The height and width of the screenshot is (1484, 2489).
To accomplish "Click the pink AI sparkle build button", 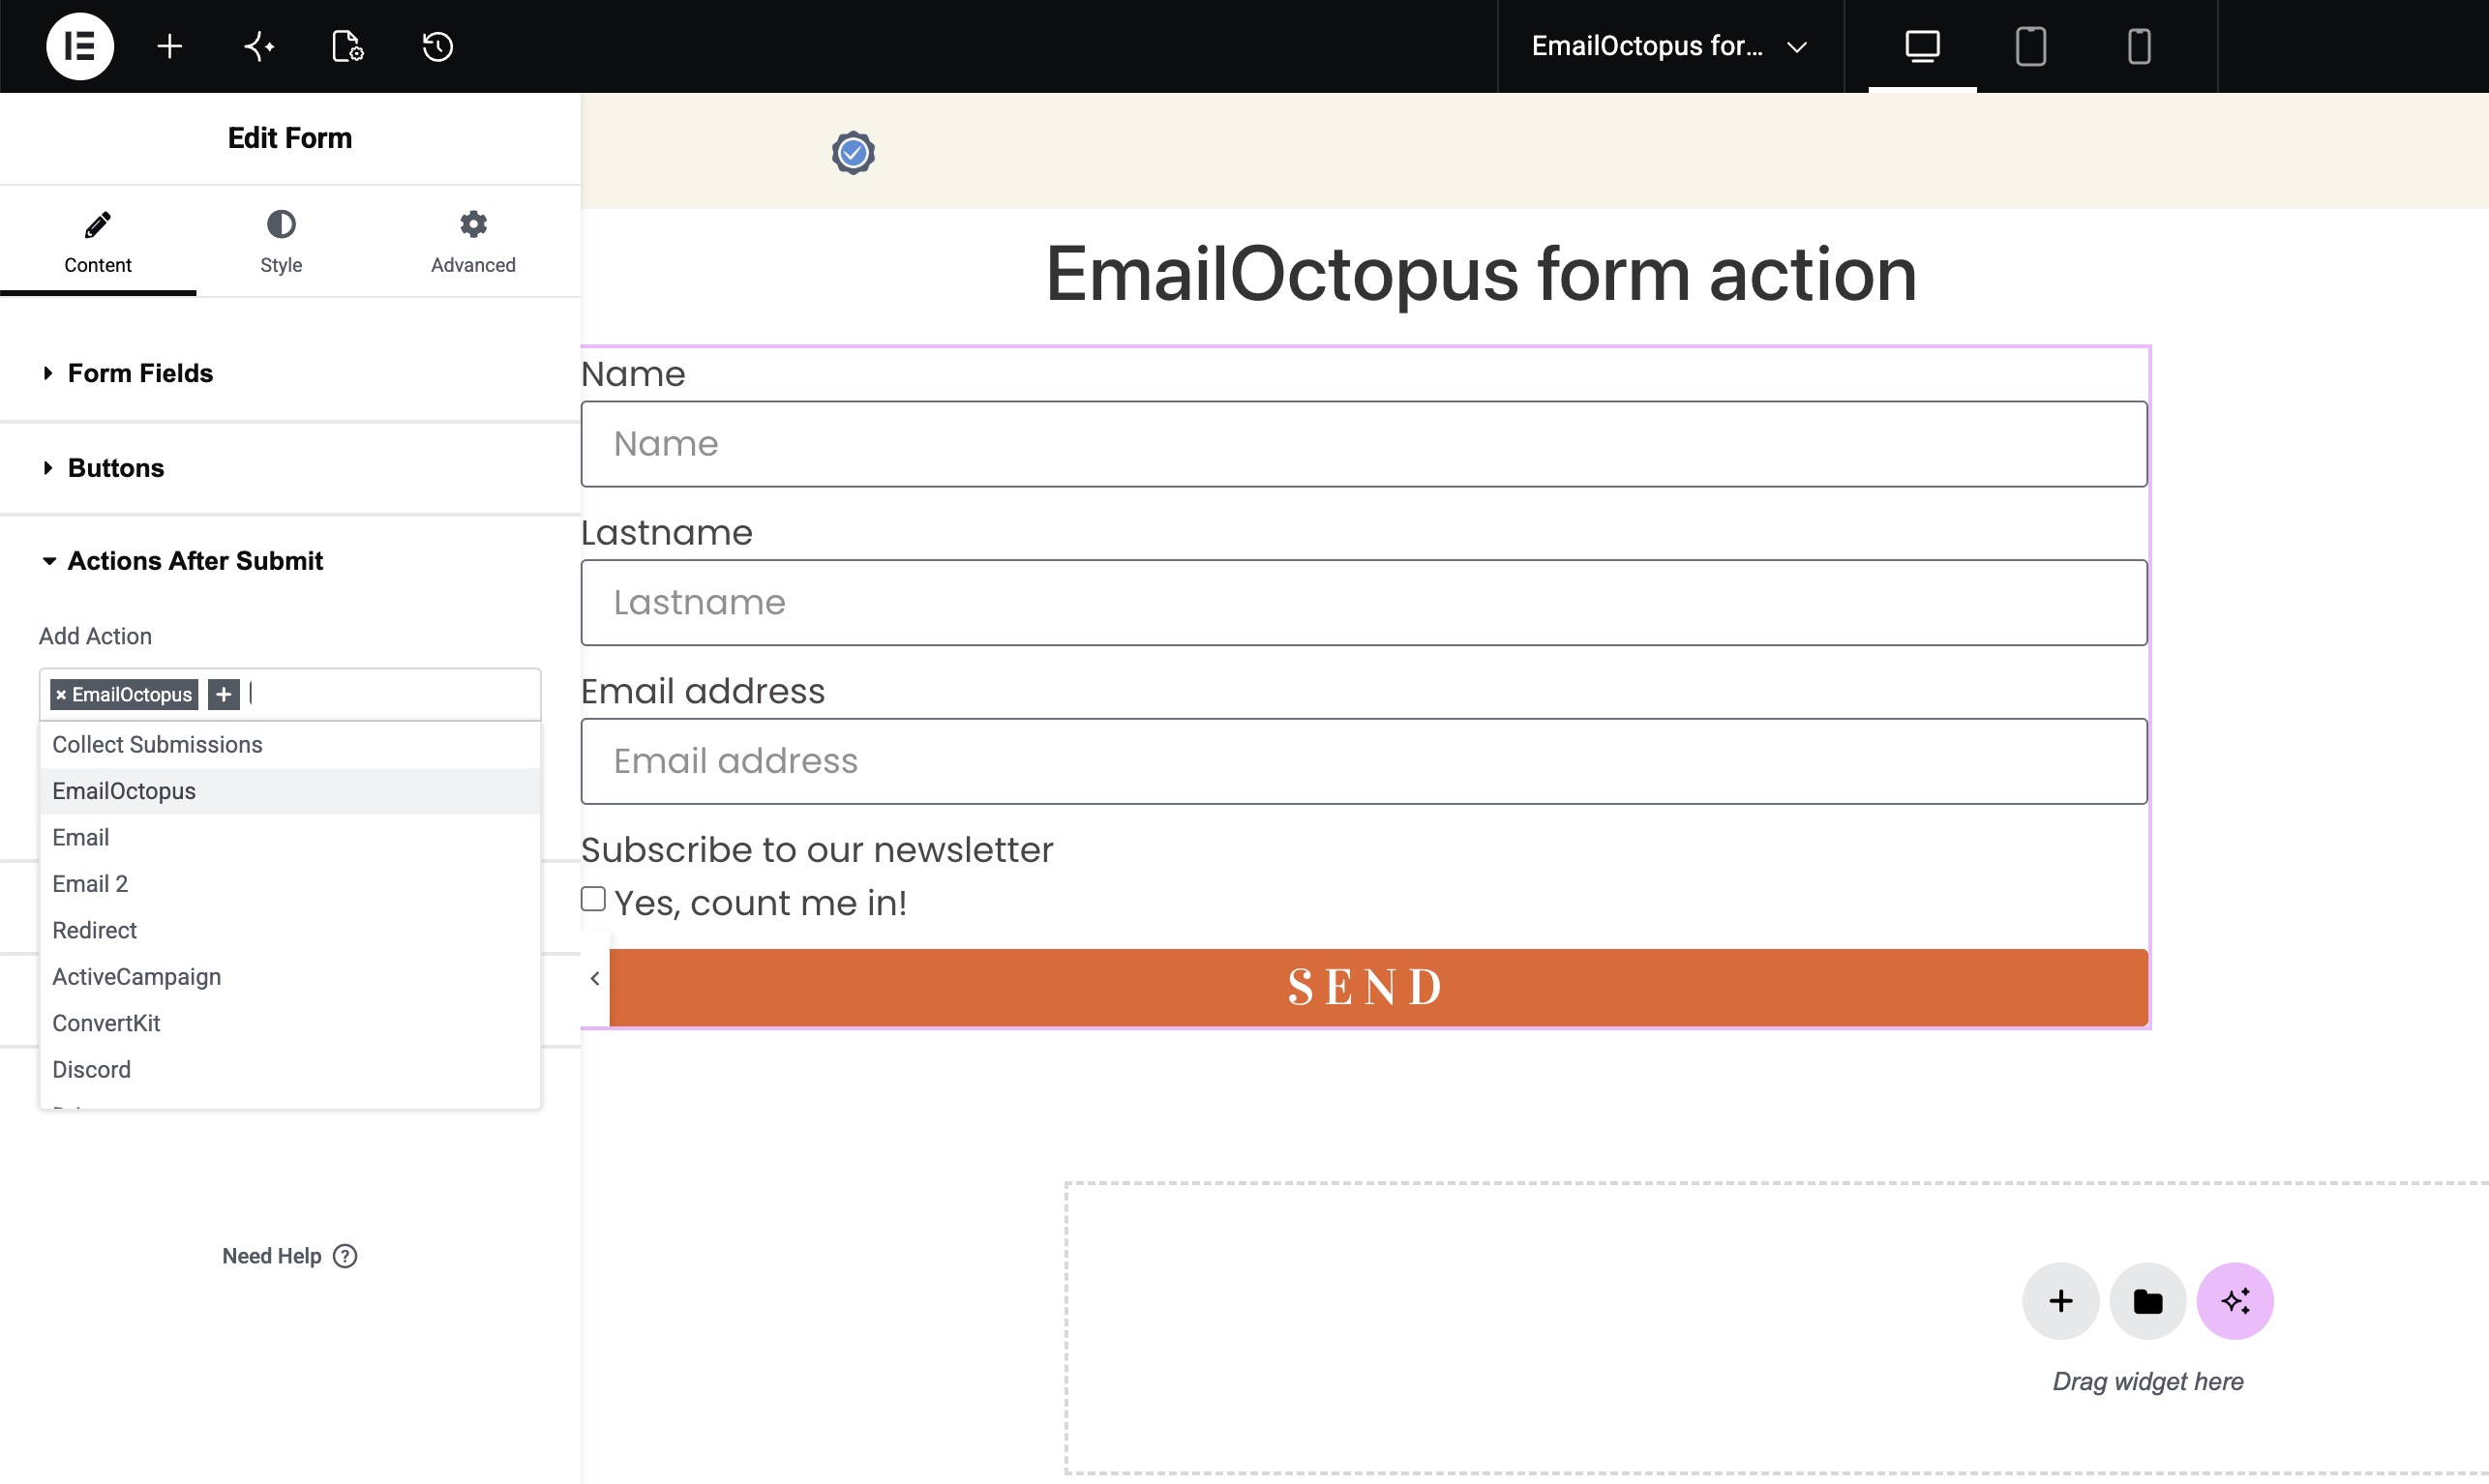I will [x=2235, y=1301].
